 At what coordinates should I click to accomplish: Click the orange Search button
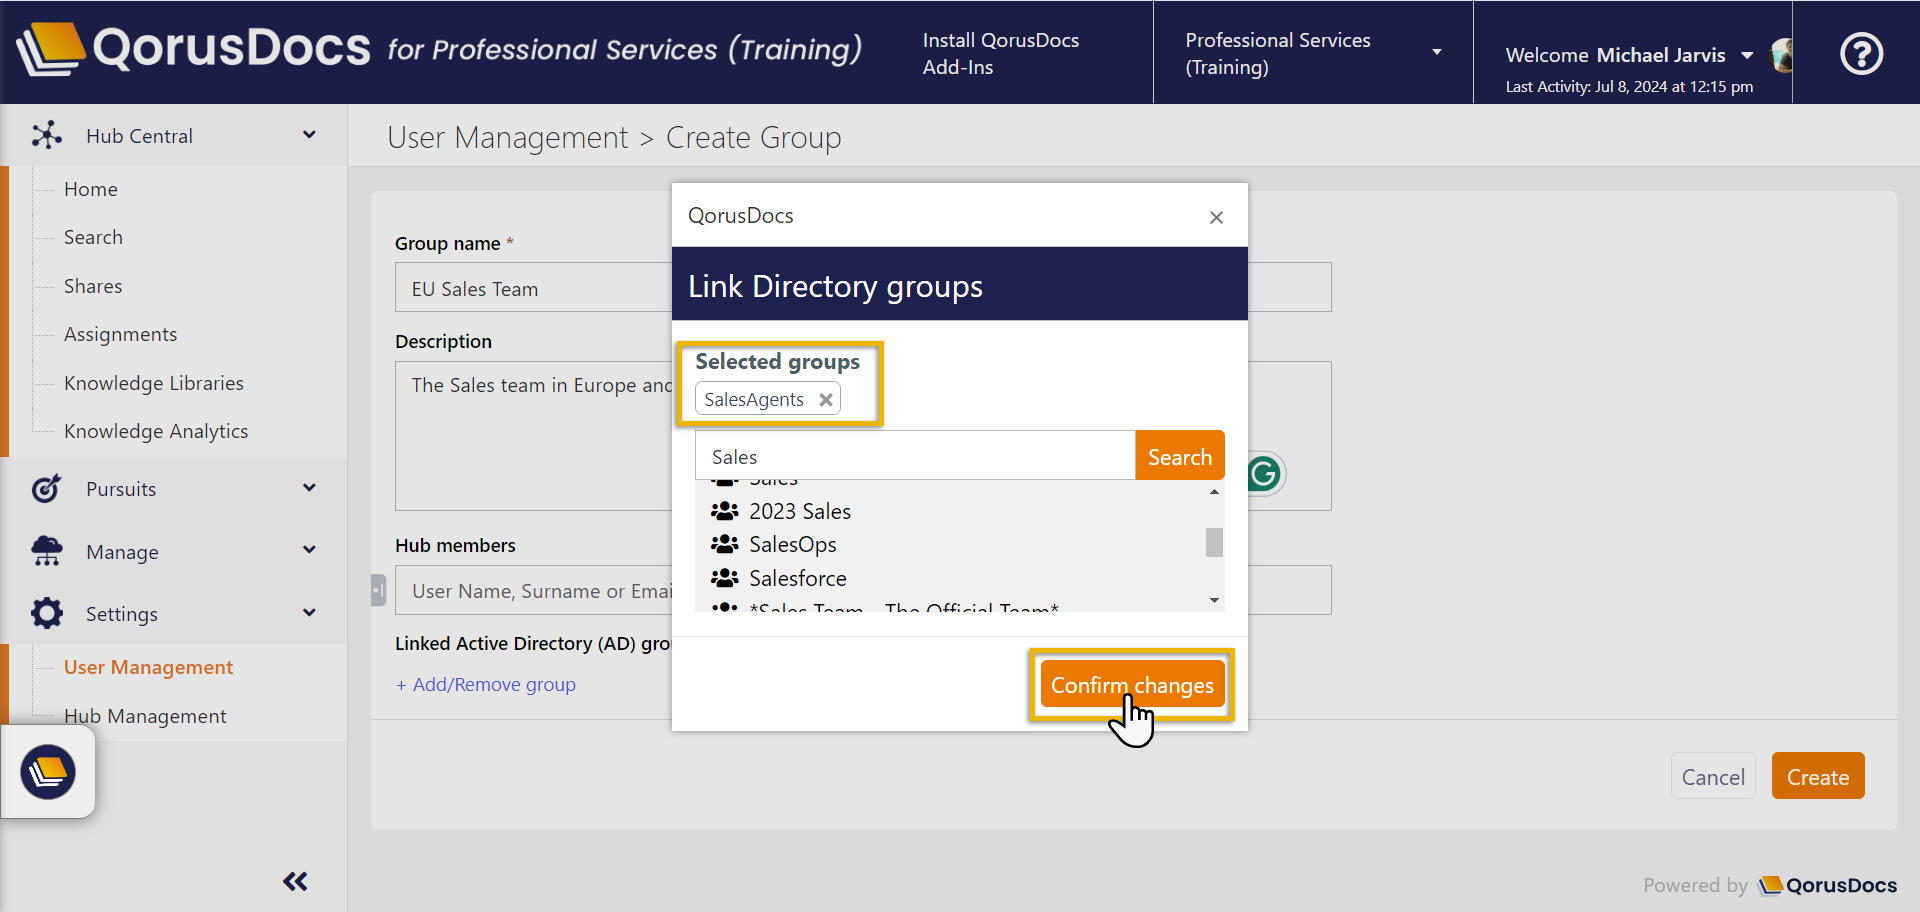pyautogui.click(x=1180, y=456)
